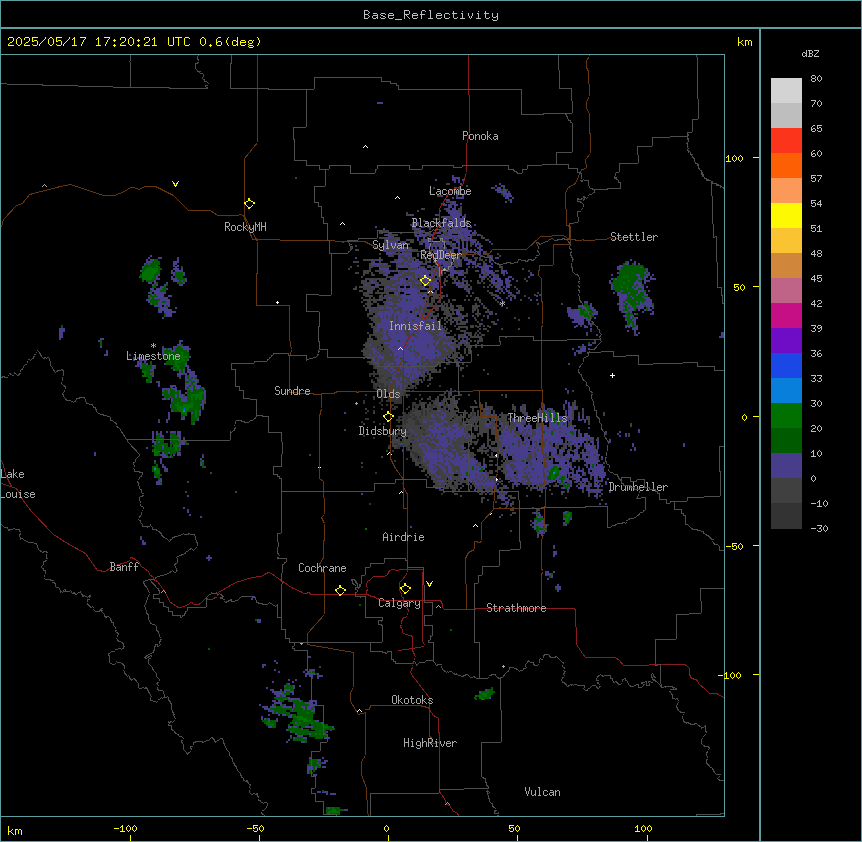
Task: Pick the red swatch in the dBZ legend
Action: click(786, 140)
